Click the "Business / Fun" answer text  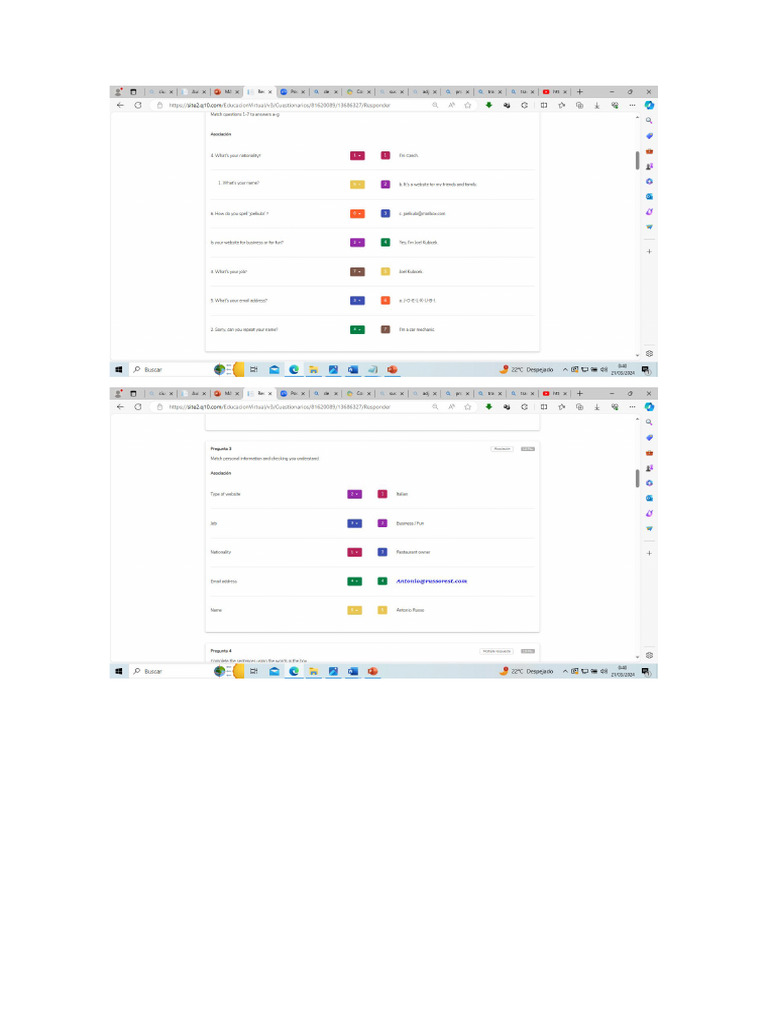tap(410, 524)
